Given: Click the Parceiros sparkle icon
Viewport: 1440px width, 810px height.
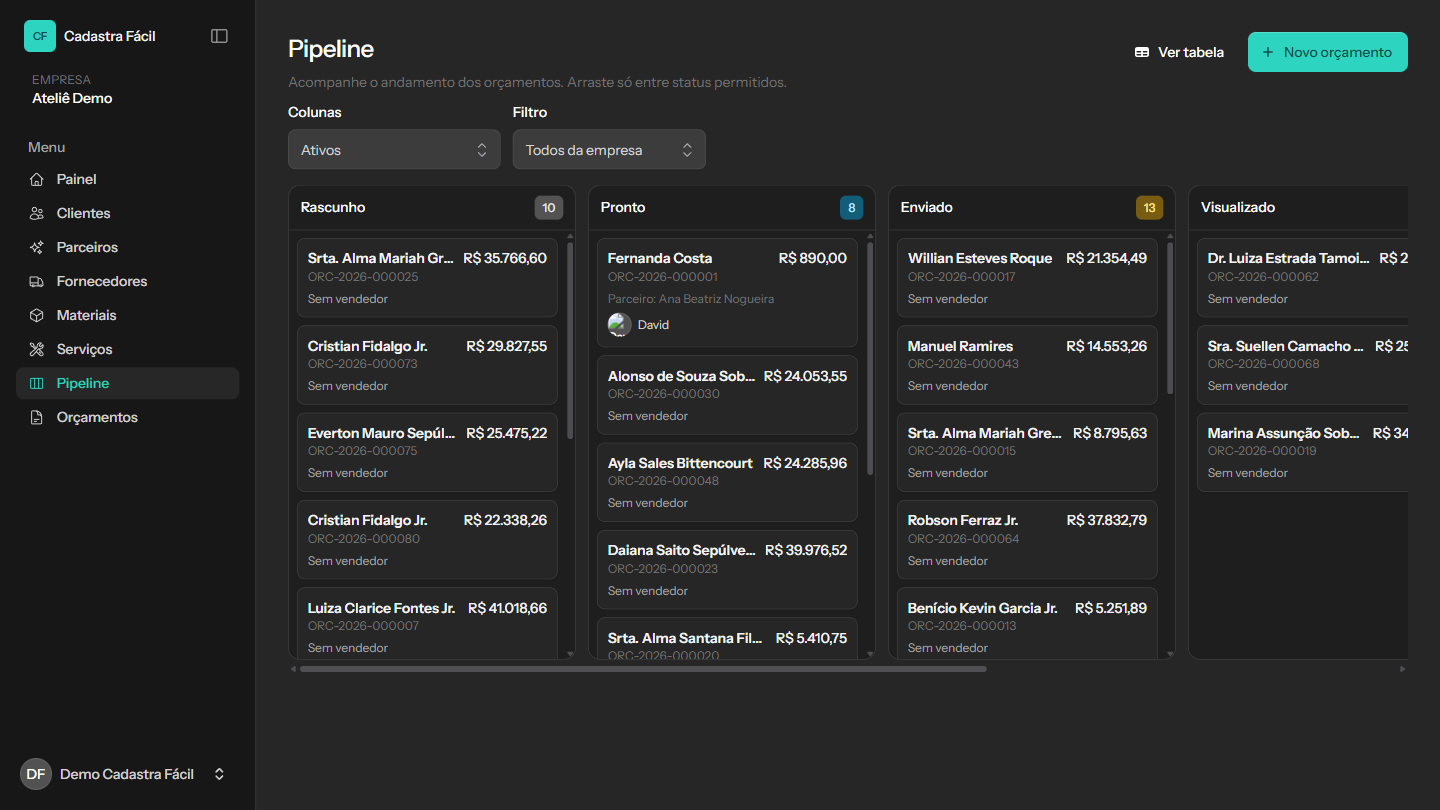Looking at the screenshot, I should click(37, 248).
